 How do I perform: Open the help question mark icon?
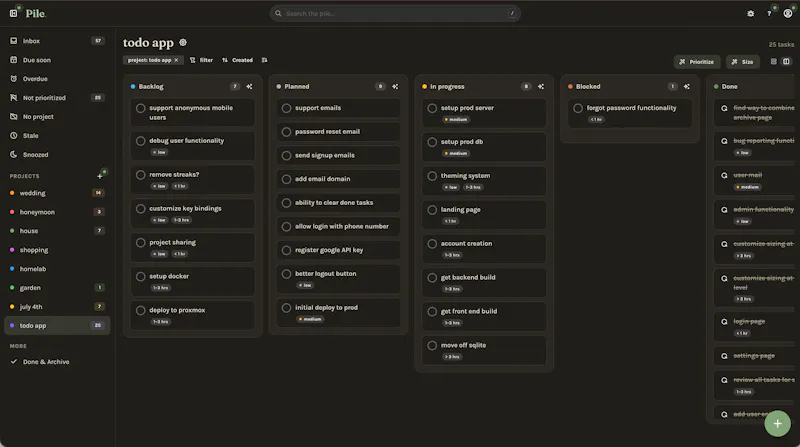click(769, 14)
